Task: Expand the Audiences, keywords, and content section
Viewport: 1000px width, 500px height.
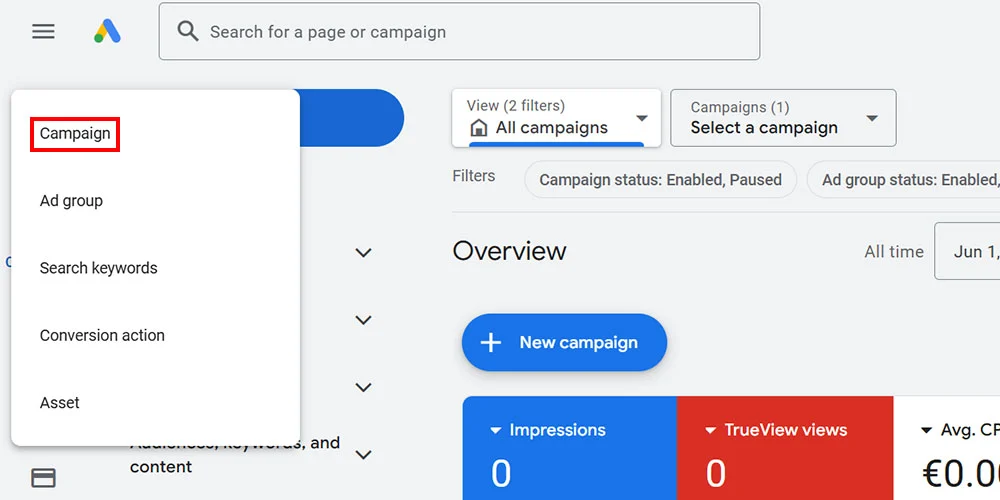Action: coord(364,455)
